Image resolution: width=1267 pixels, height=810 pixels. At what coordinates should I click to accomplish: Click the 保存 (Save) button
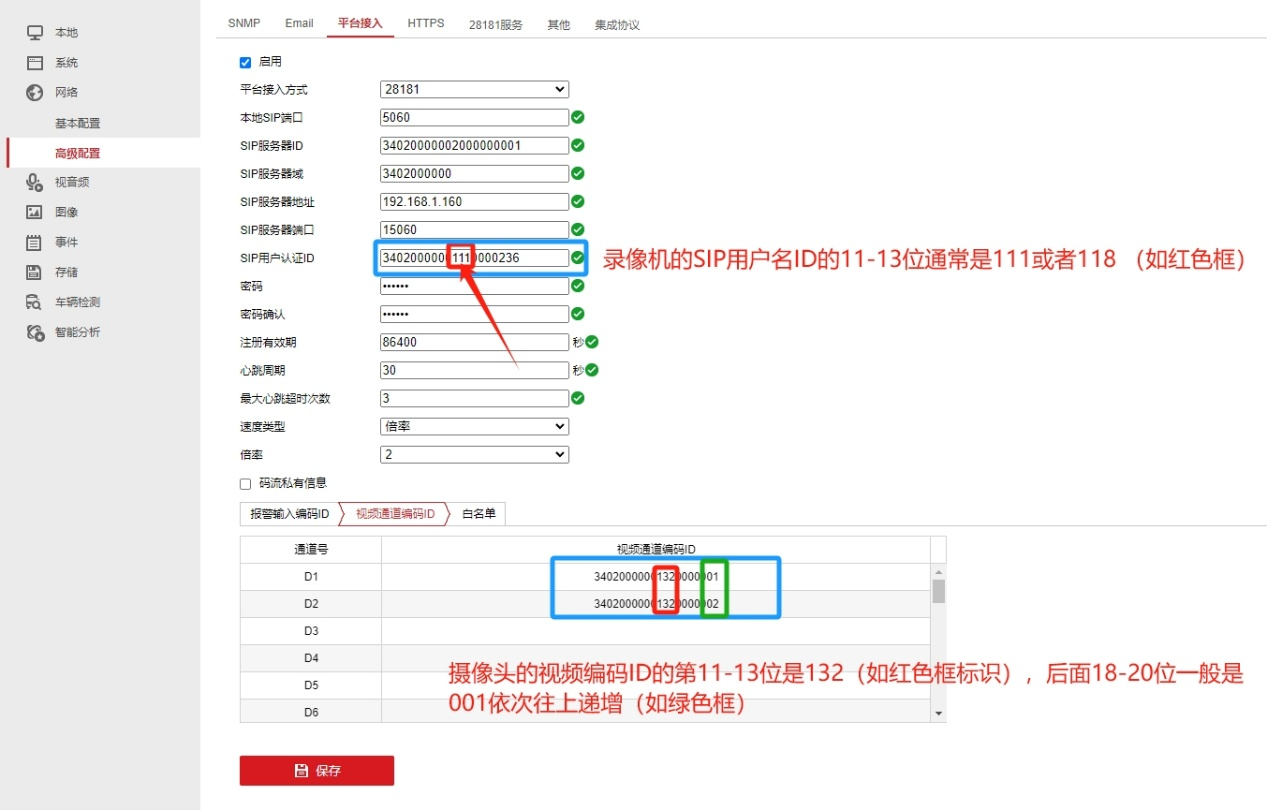(x=316, y=770)
